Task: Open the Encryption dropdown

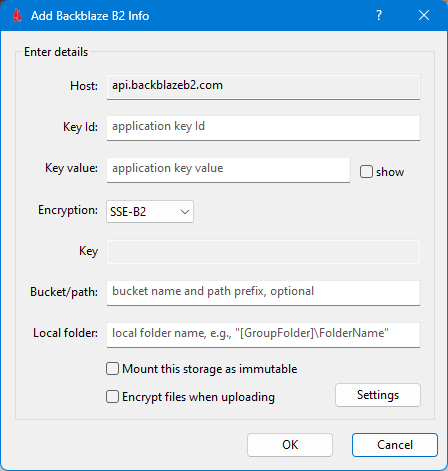Action: (150, 212)
